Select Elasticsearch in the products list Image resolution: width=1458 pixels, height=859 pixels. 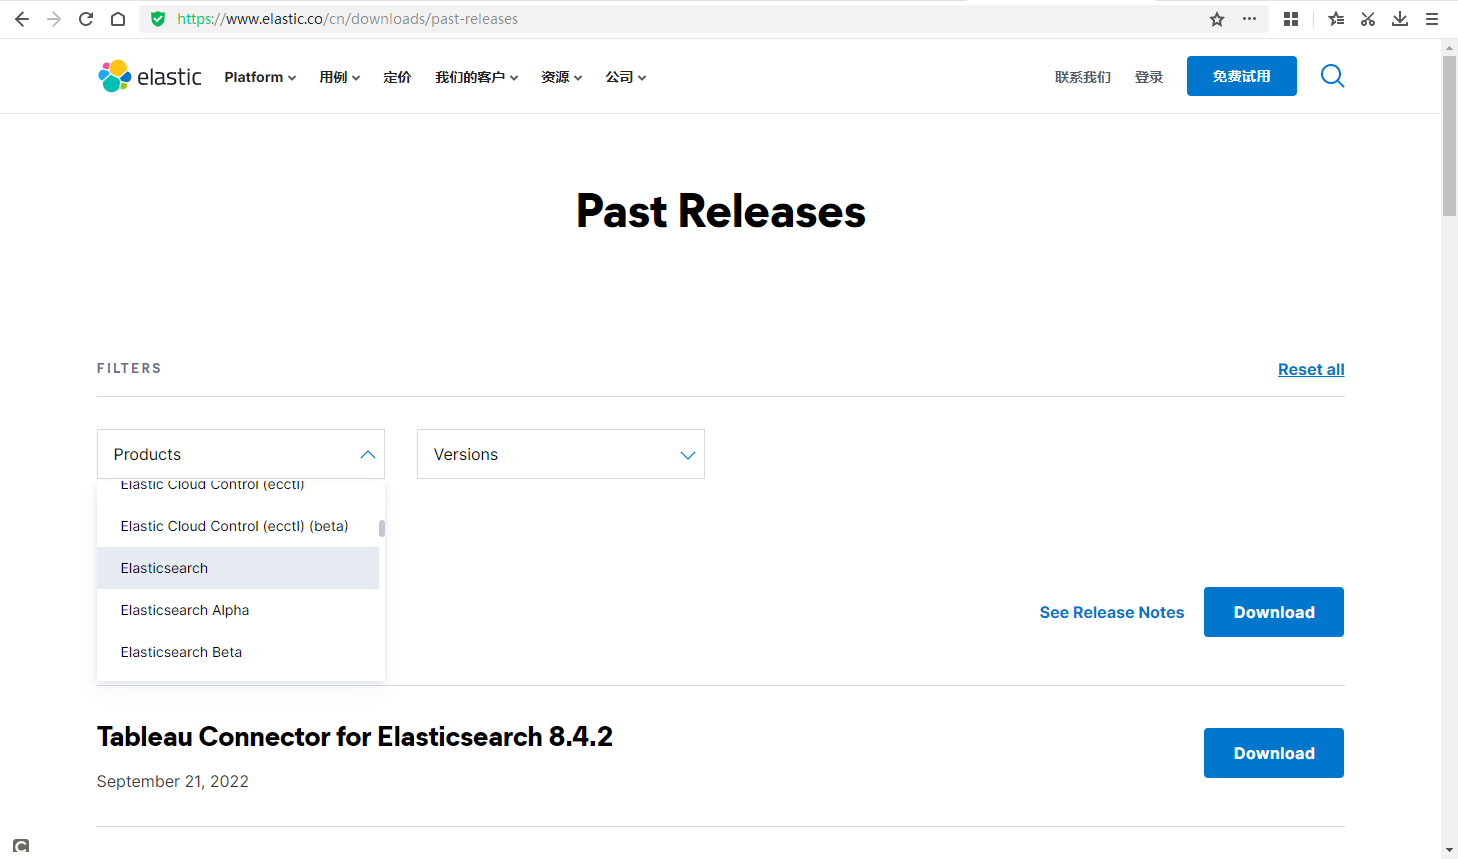coord(164,567)
